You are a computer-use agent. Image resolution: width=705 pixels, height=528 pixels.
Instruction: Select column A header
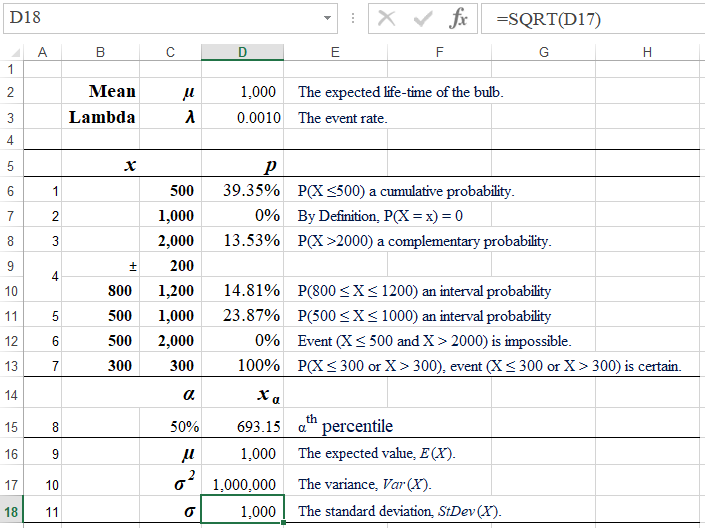click(42, 53)
